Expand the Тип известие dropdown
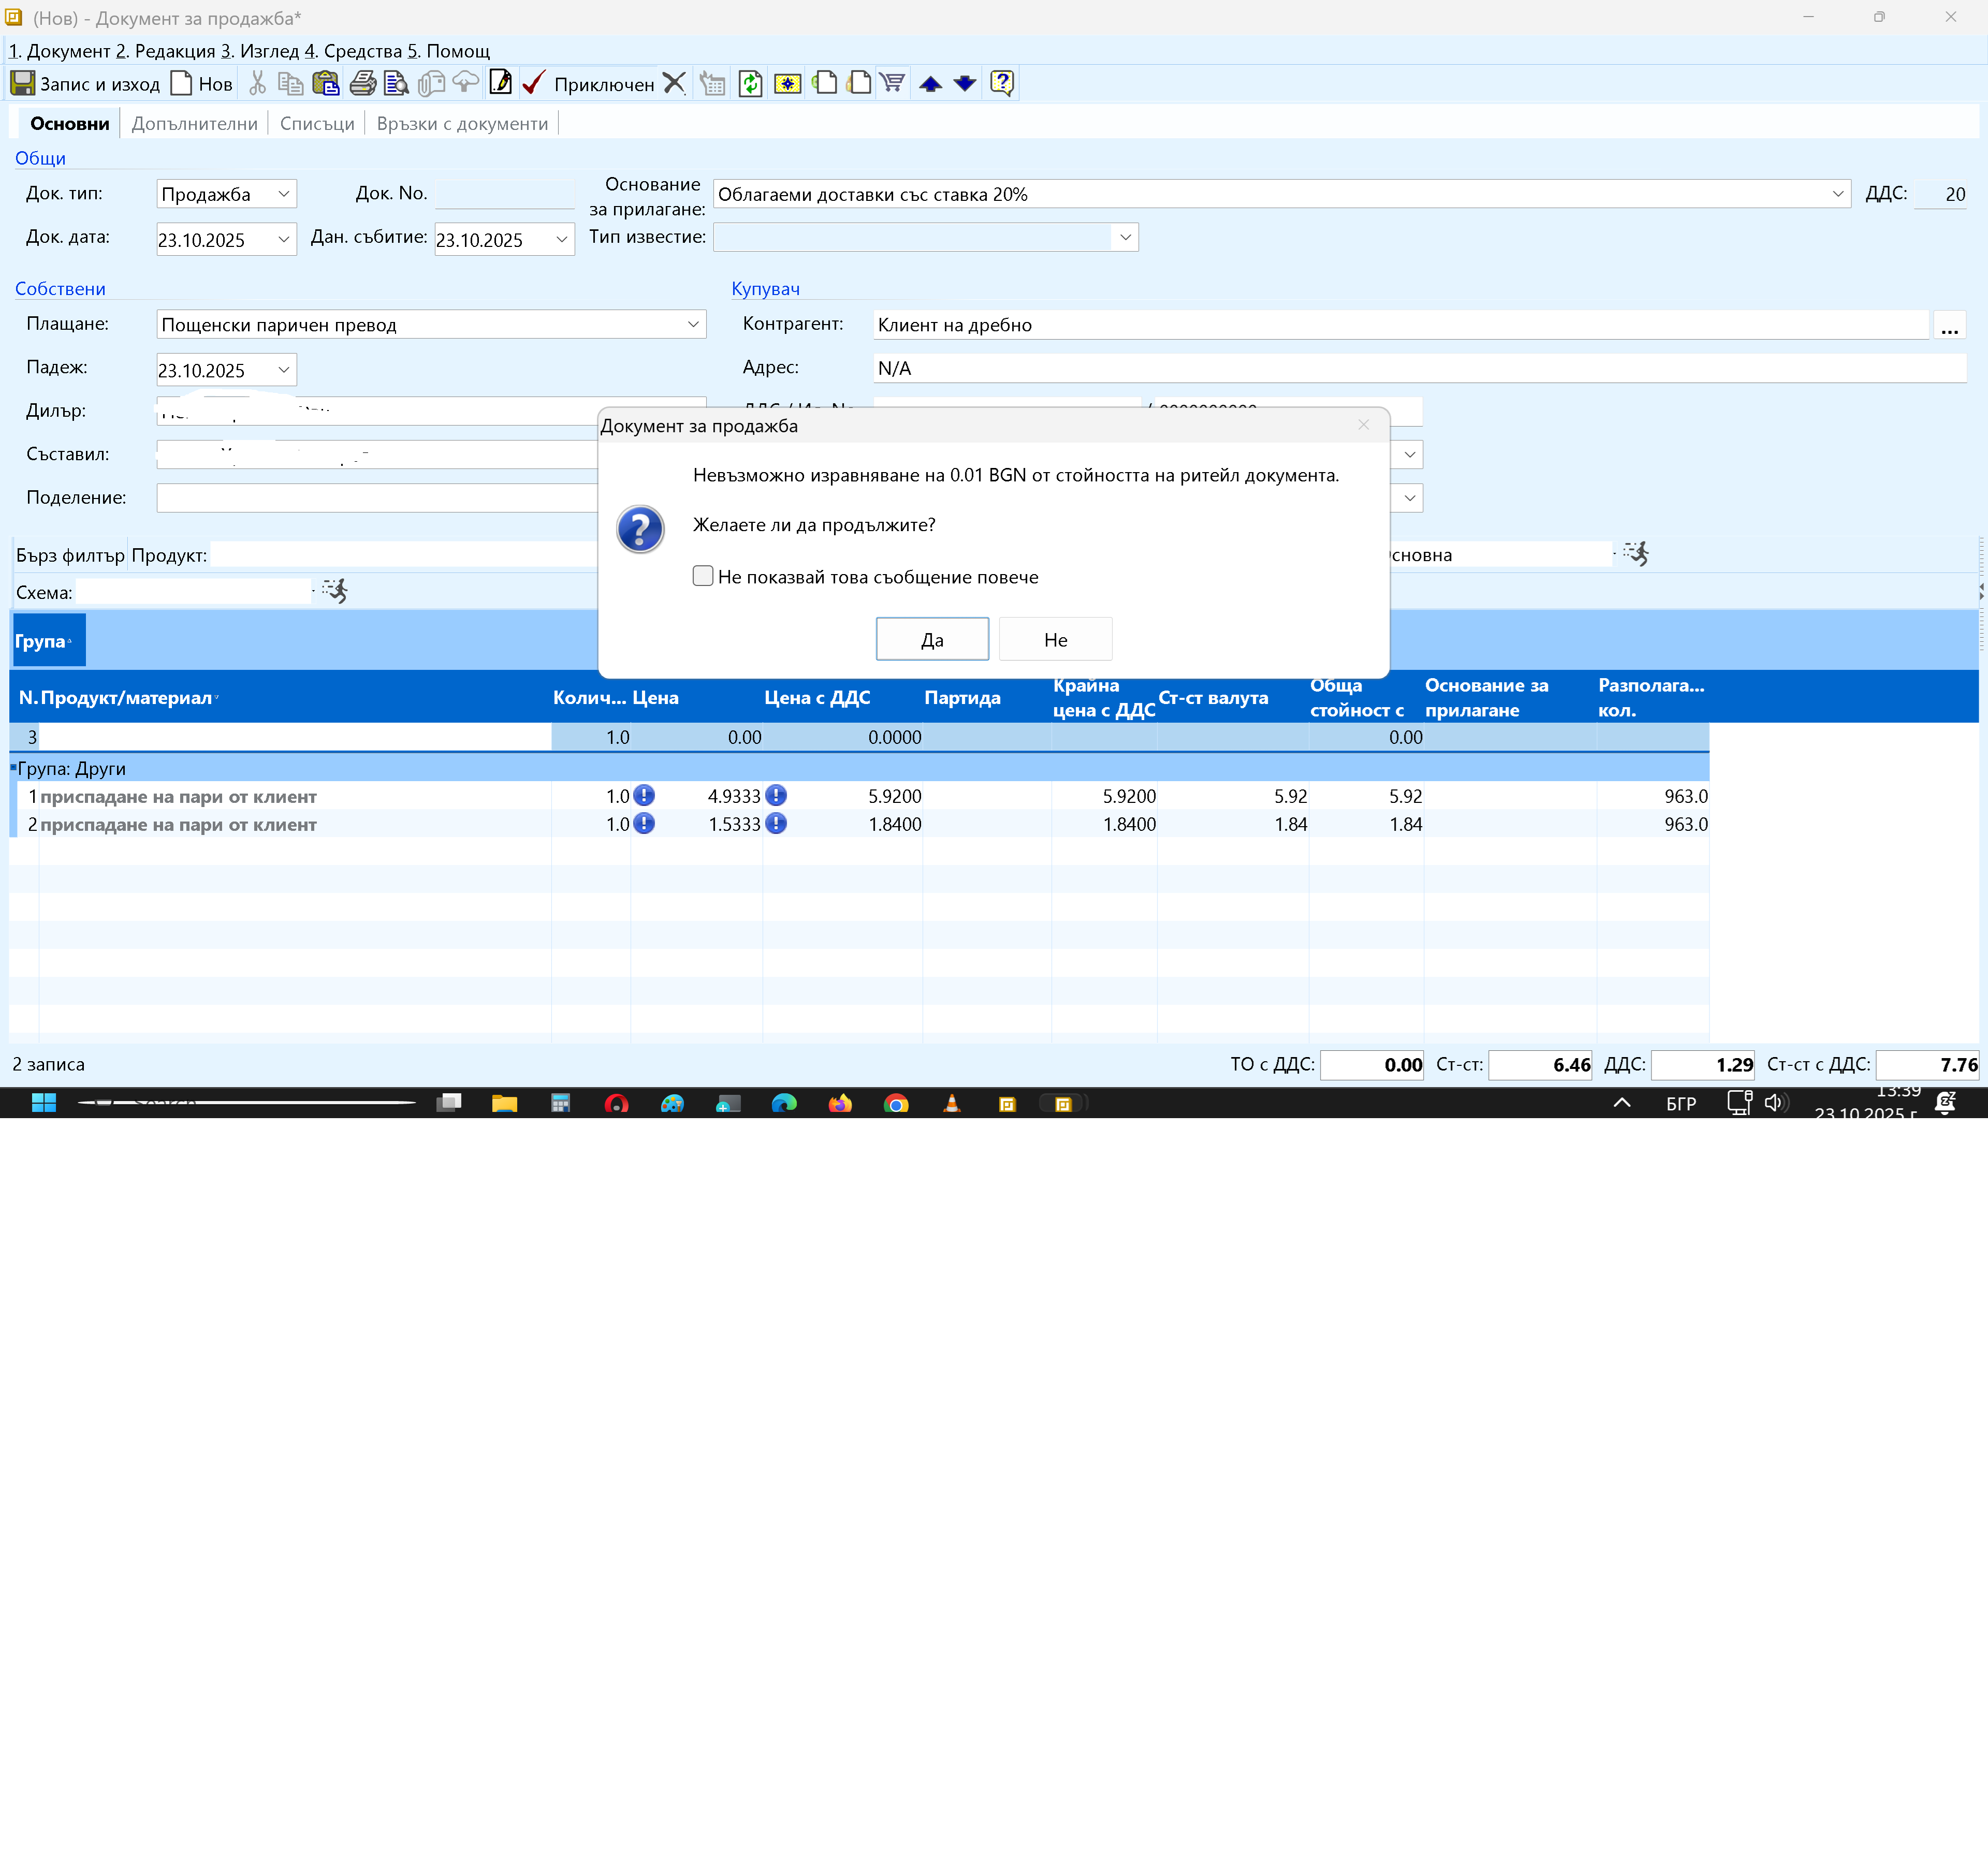The height and width of the screenshot is (1876, 1988). coord(1125,237)
